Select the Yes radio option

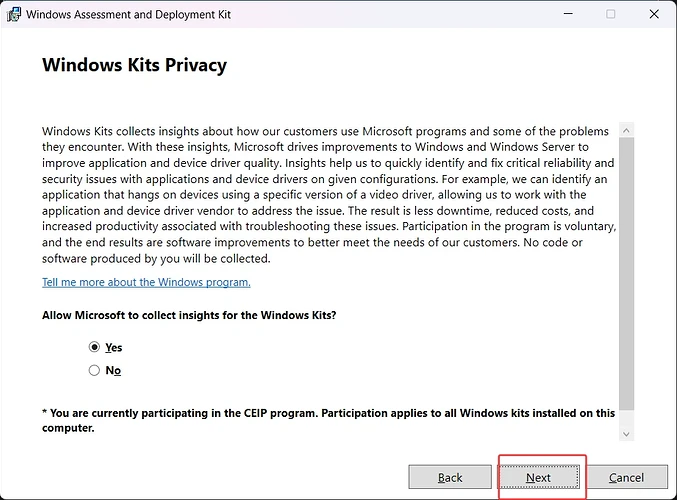(95, 347)
